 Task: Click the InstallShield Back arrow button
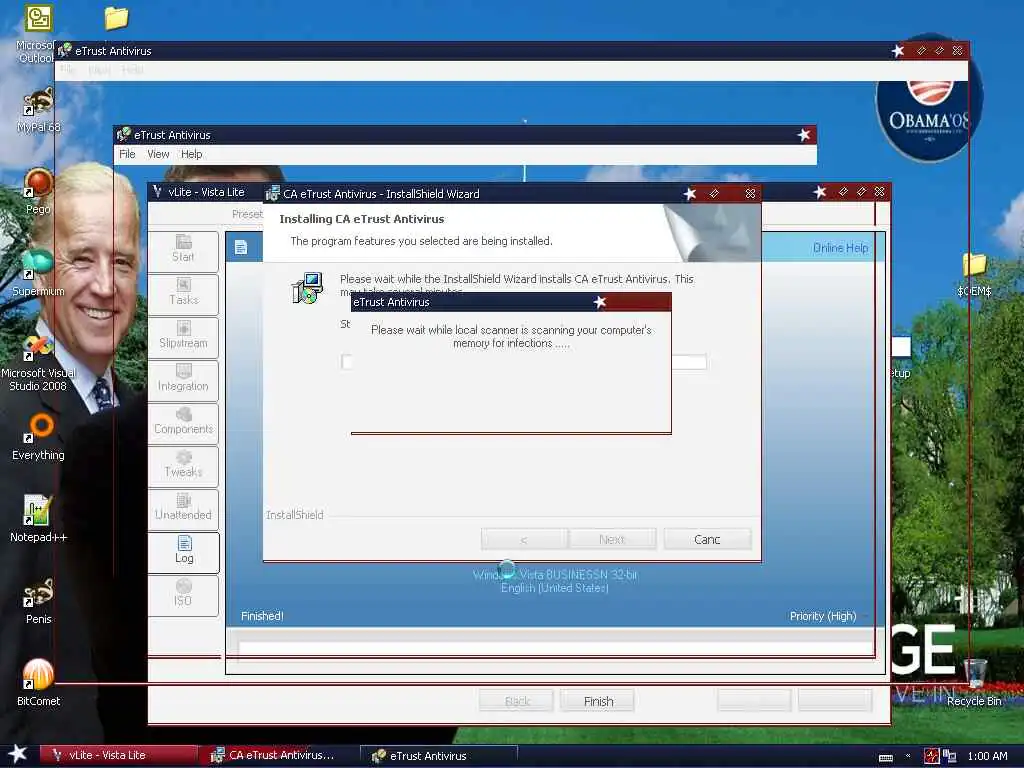click(524, 539)
